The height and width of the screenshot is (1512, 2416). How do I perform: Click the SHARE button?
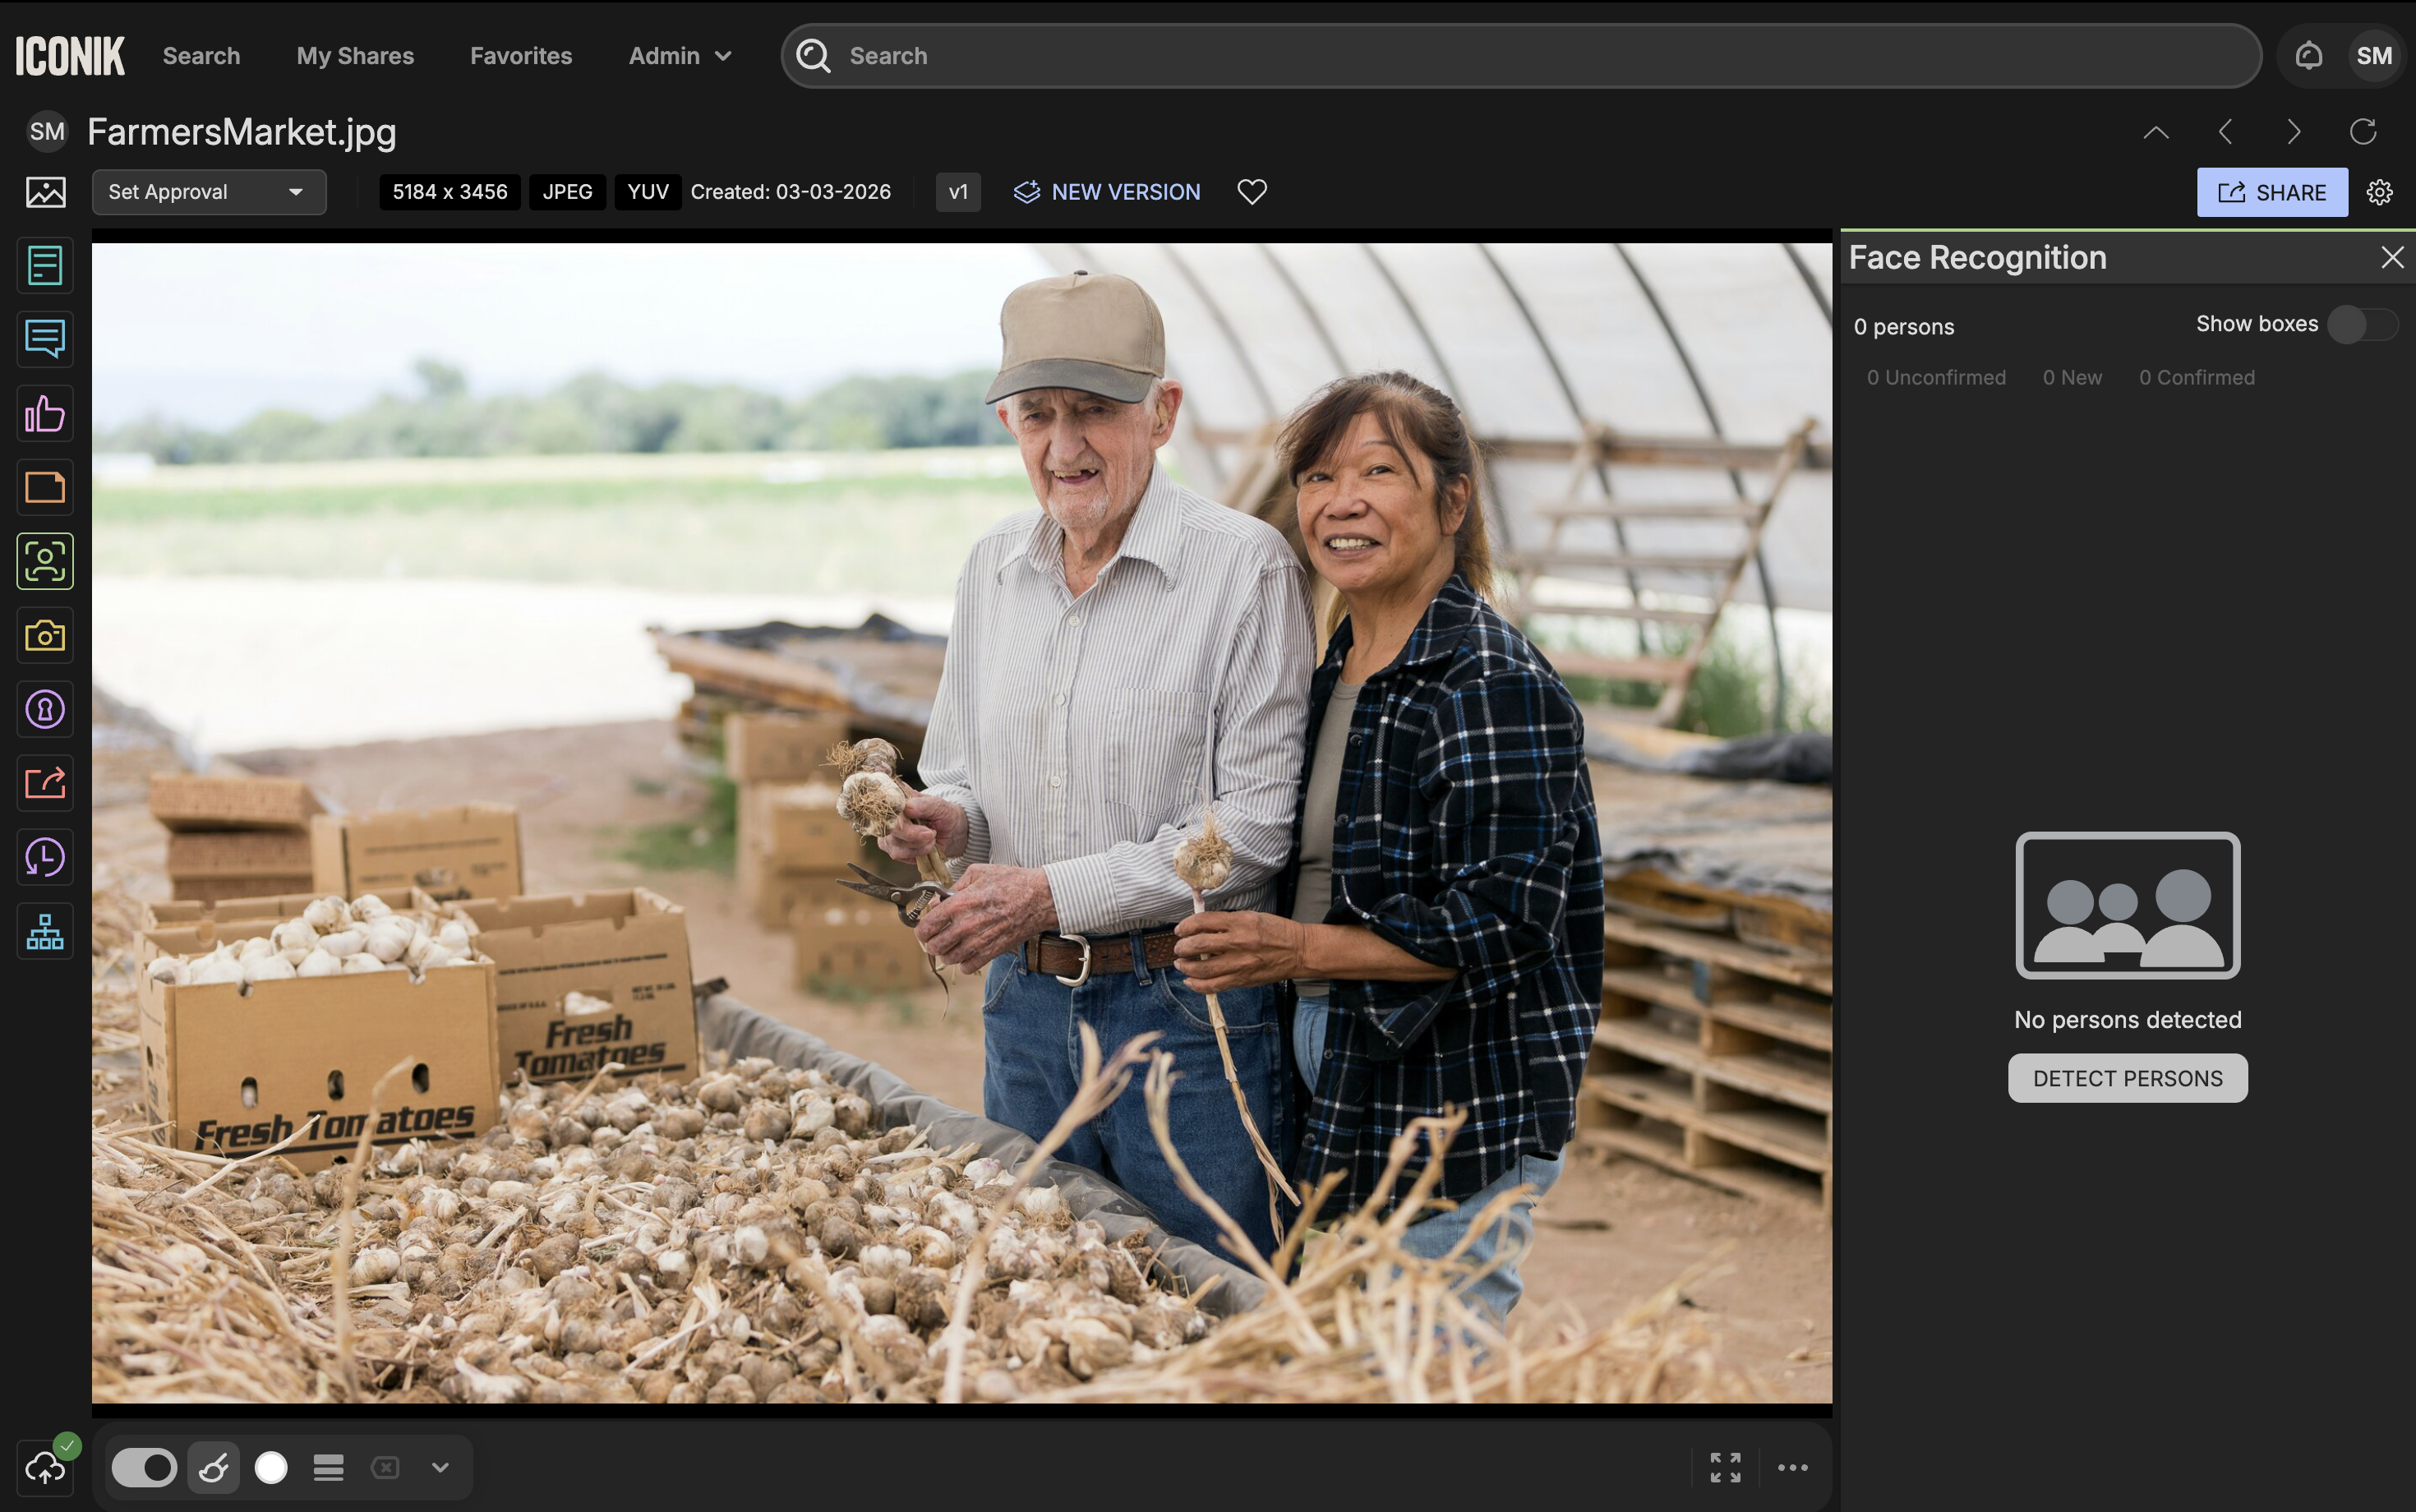click(2271, 192)
